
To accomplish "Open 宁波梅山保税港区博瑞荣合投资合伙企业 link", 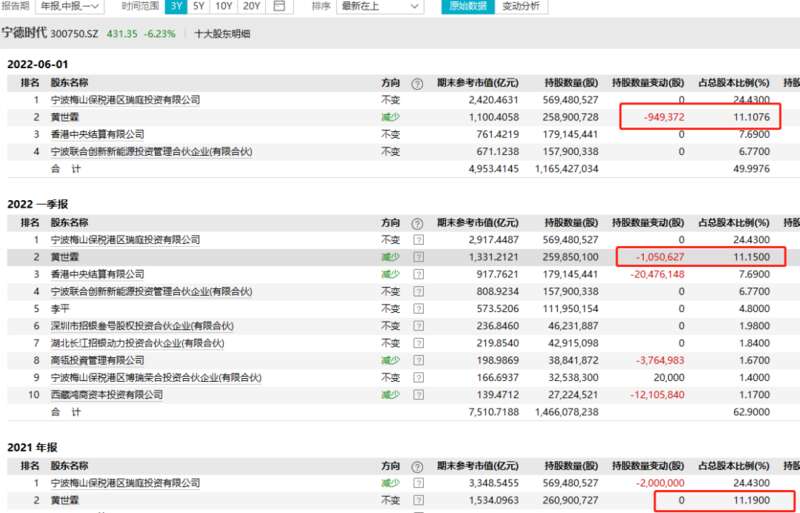I will [x=156, y=378].
